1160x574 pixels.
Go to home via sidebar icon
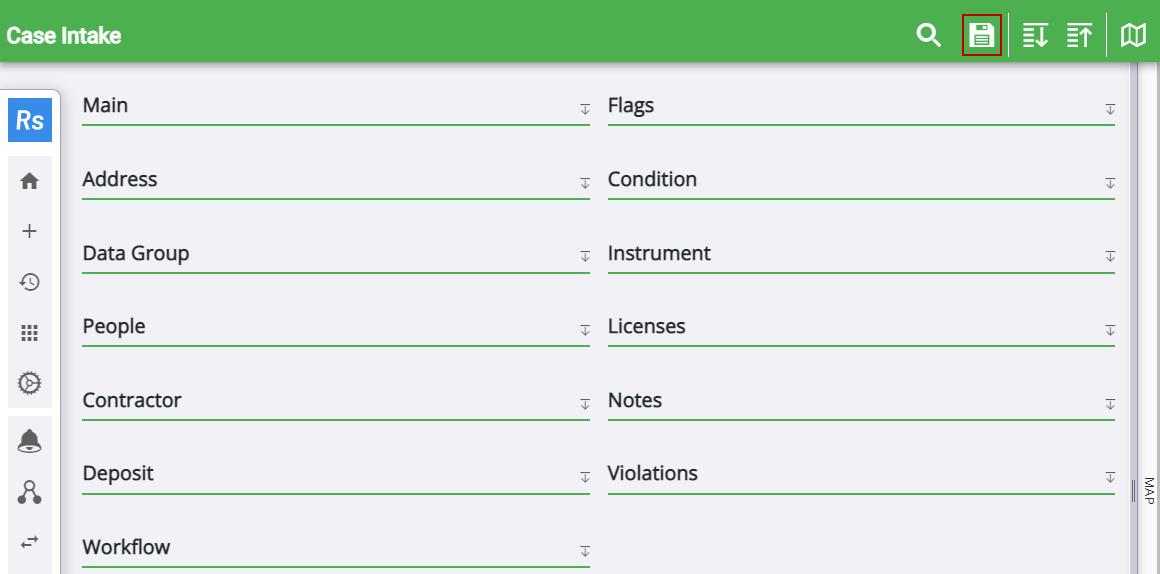[30, 181]
